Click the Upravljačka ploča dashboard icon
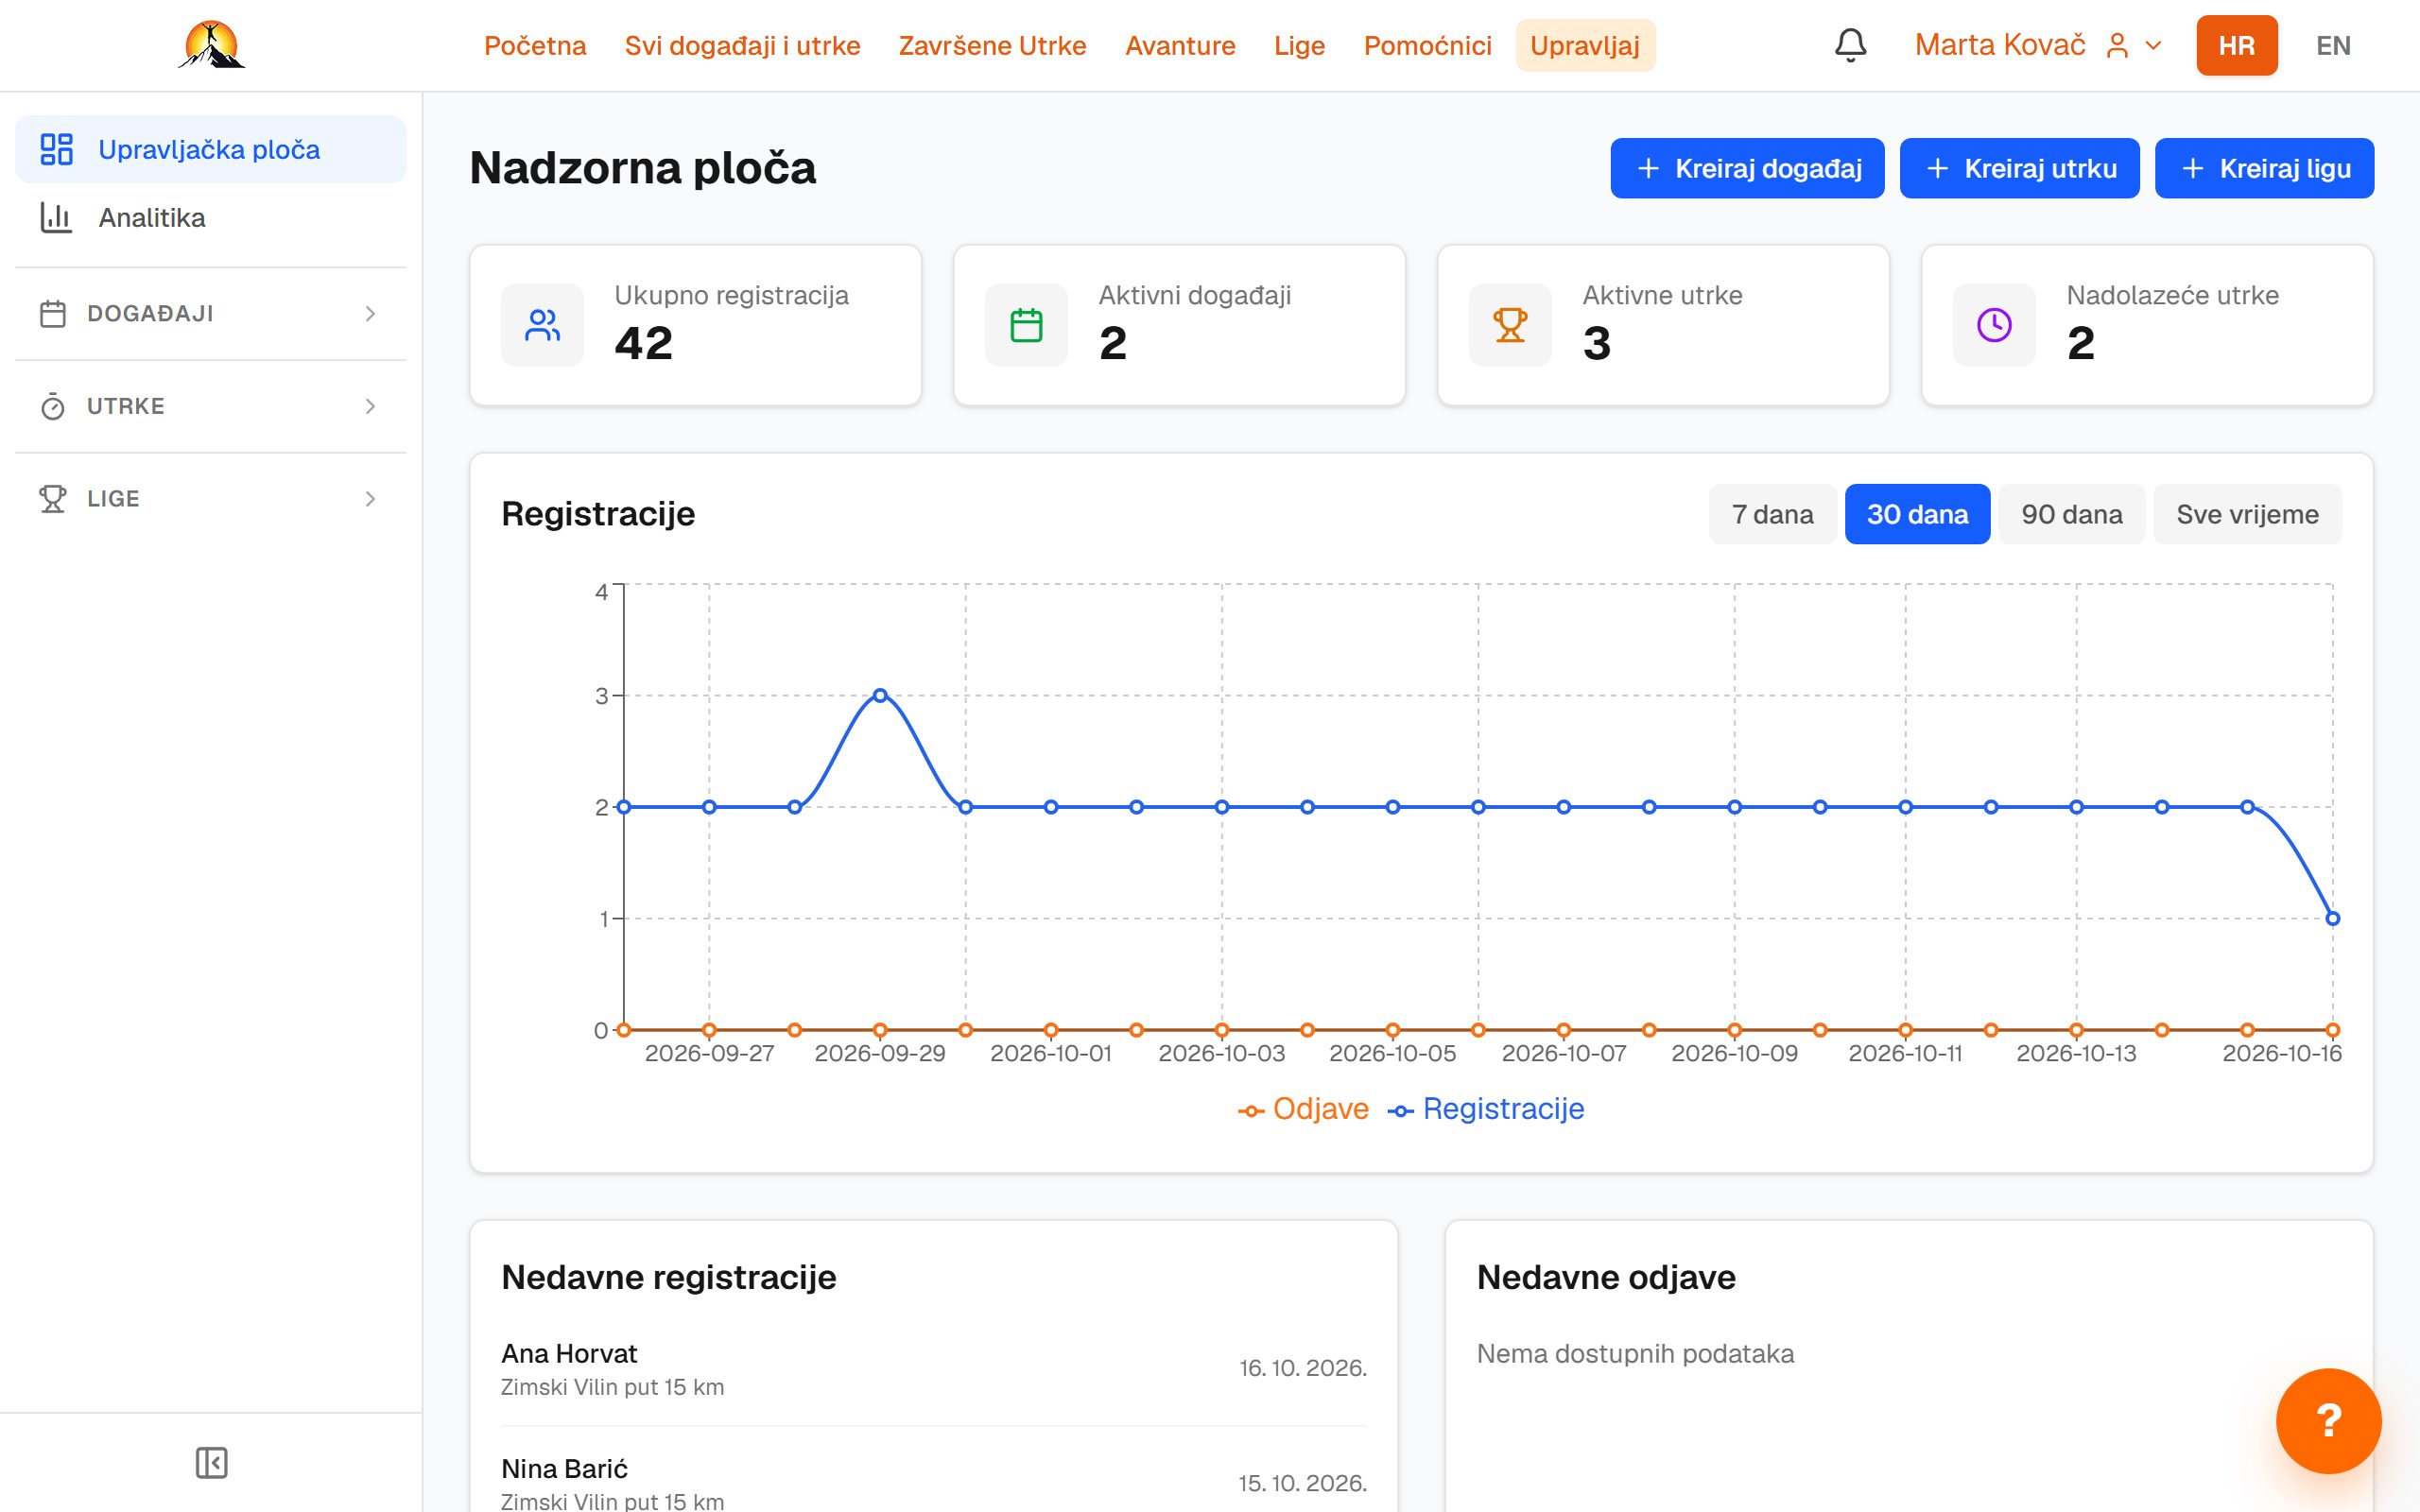The width and height of the screenshot is (2420, 1512). click(56, 149)
